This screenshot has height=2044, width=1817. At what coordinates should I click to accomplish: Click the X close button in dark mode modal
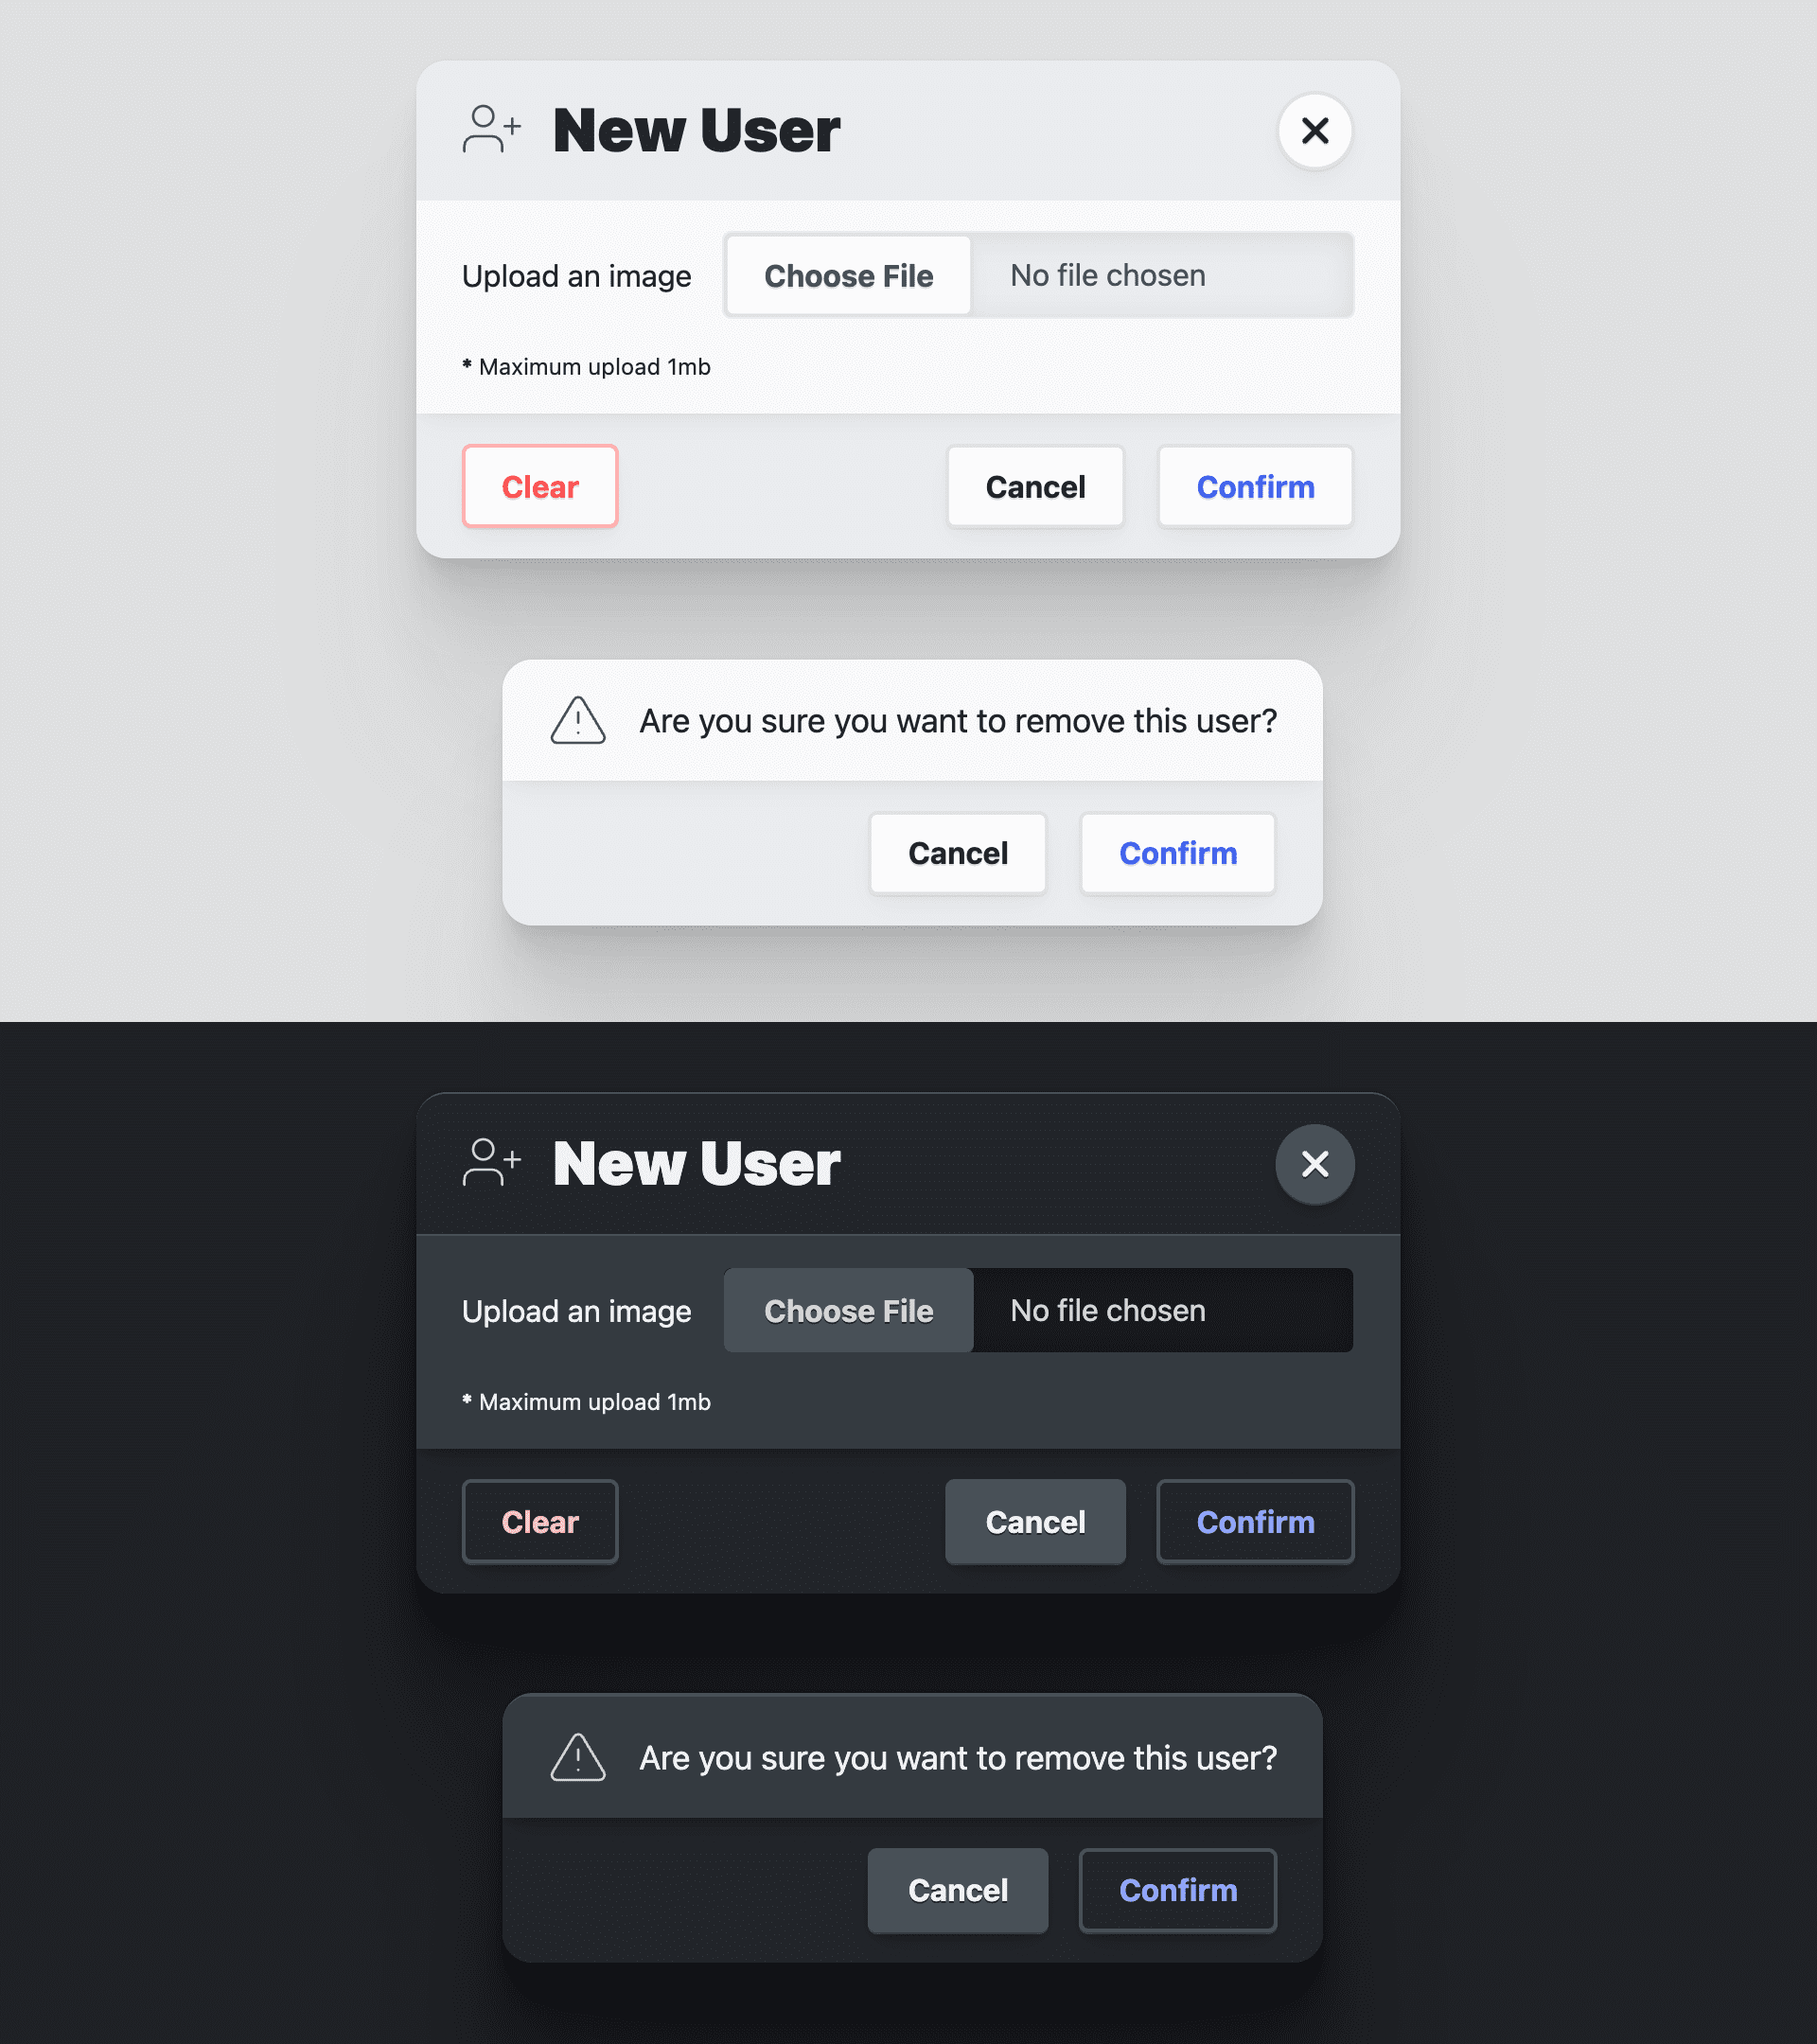coord(1315,1164)
